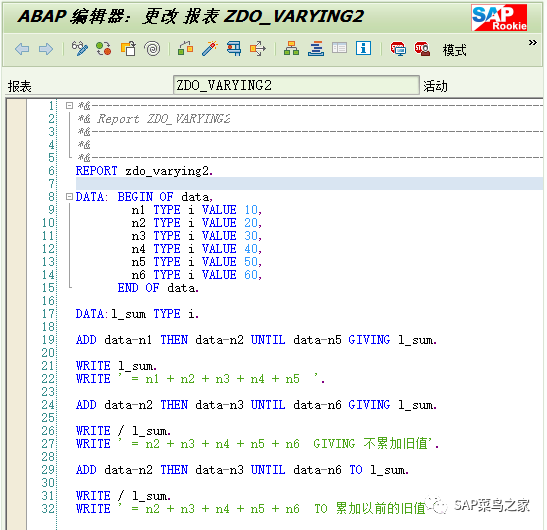This screenshot has width=547, height=530.
Task: Display the Object List hierarchy icon
Action: click(x=291, y=48)
